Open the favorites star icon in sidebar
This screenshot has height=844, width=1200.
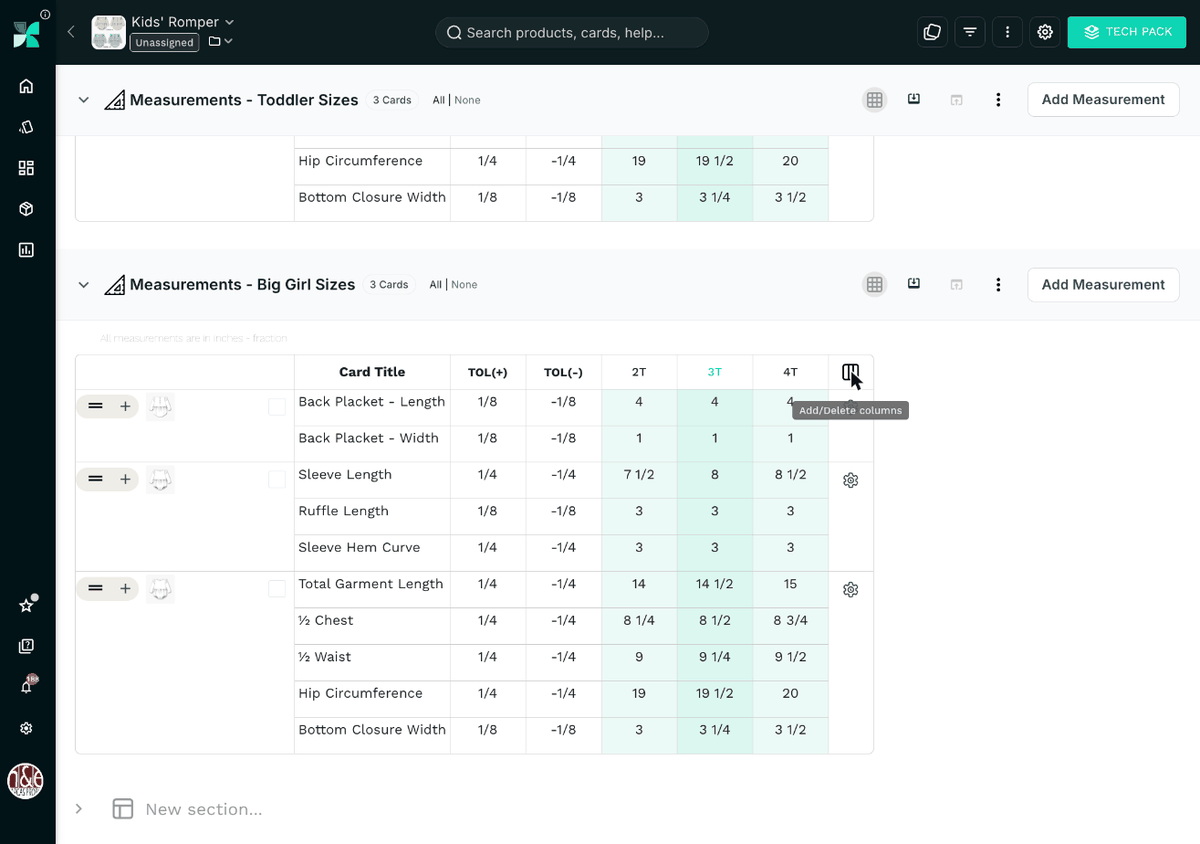pos(27,605)
